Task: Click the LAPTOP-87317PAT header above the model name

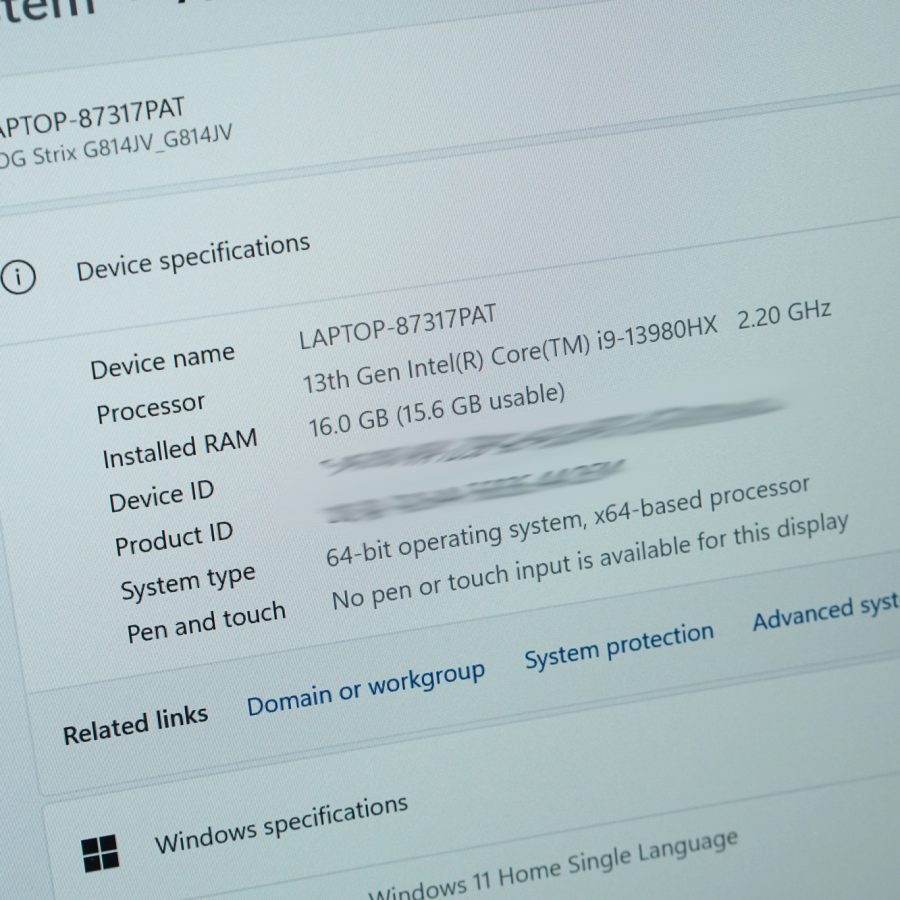Action: 92,118
